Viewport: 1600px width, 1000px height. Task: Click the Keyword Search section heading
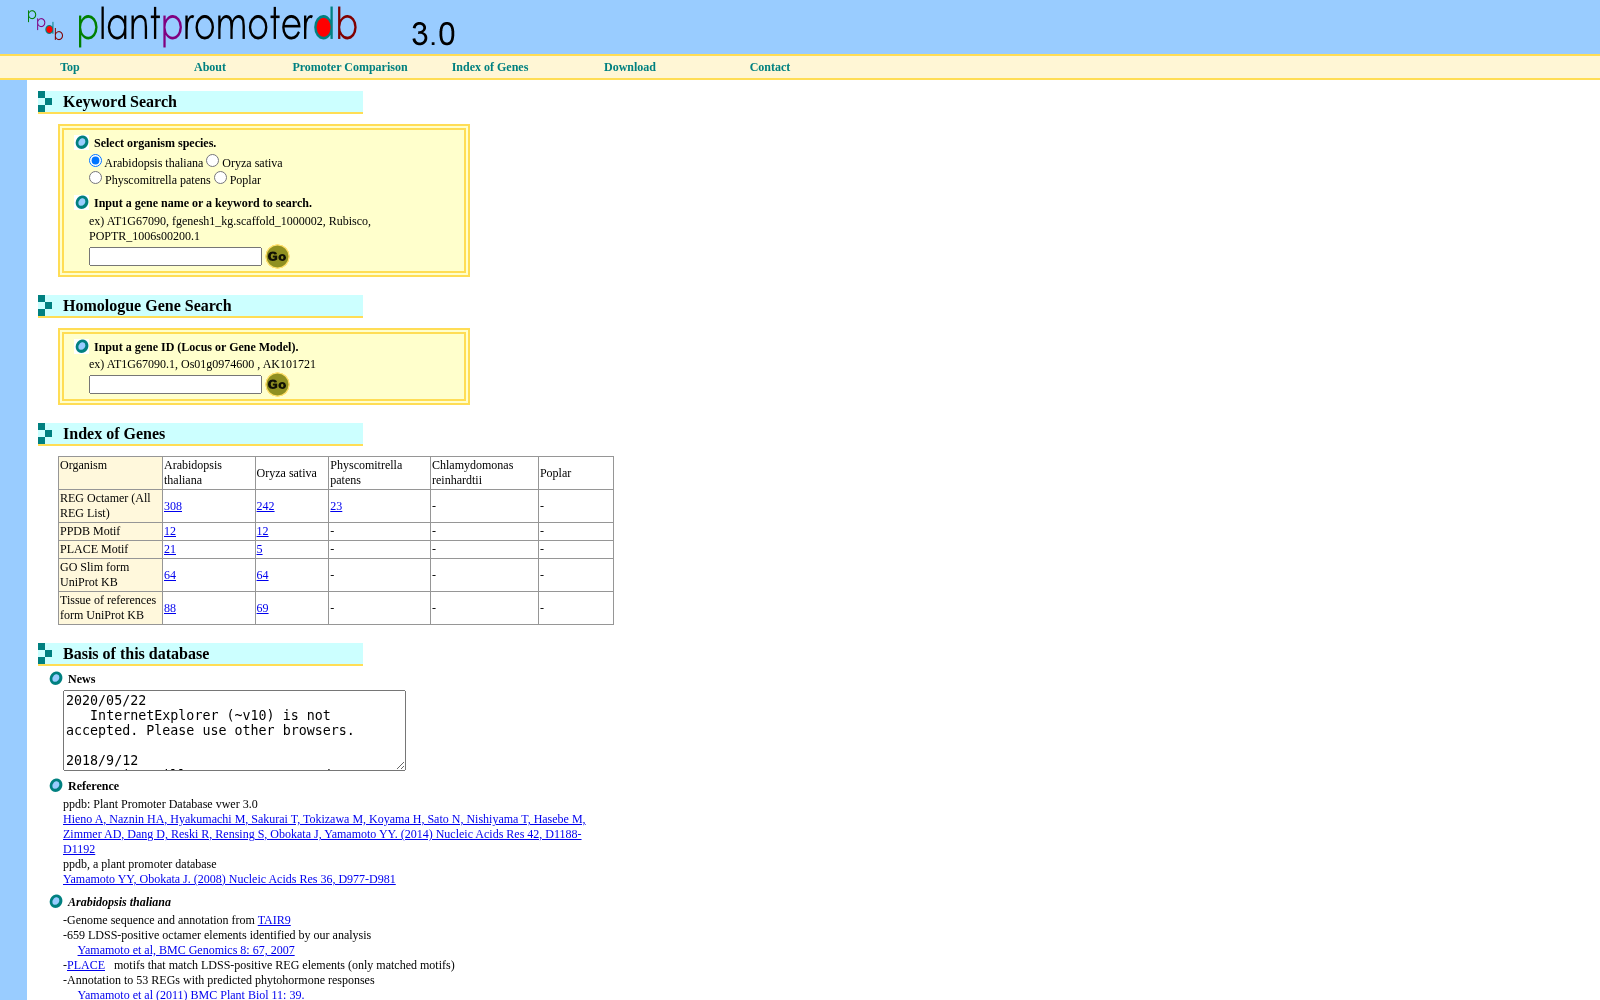click(x=120, y=102)
